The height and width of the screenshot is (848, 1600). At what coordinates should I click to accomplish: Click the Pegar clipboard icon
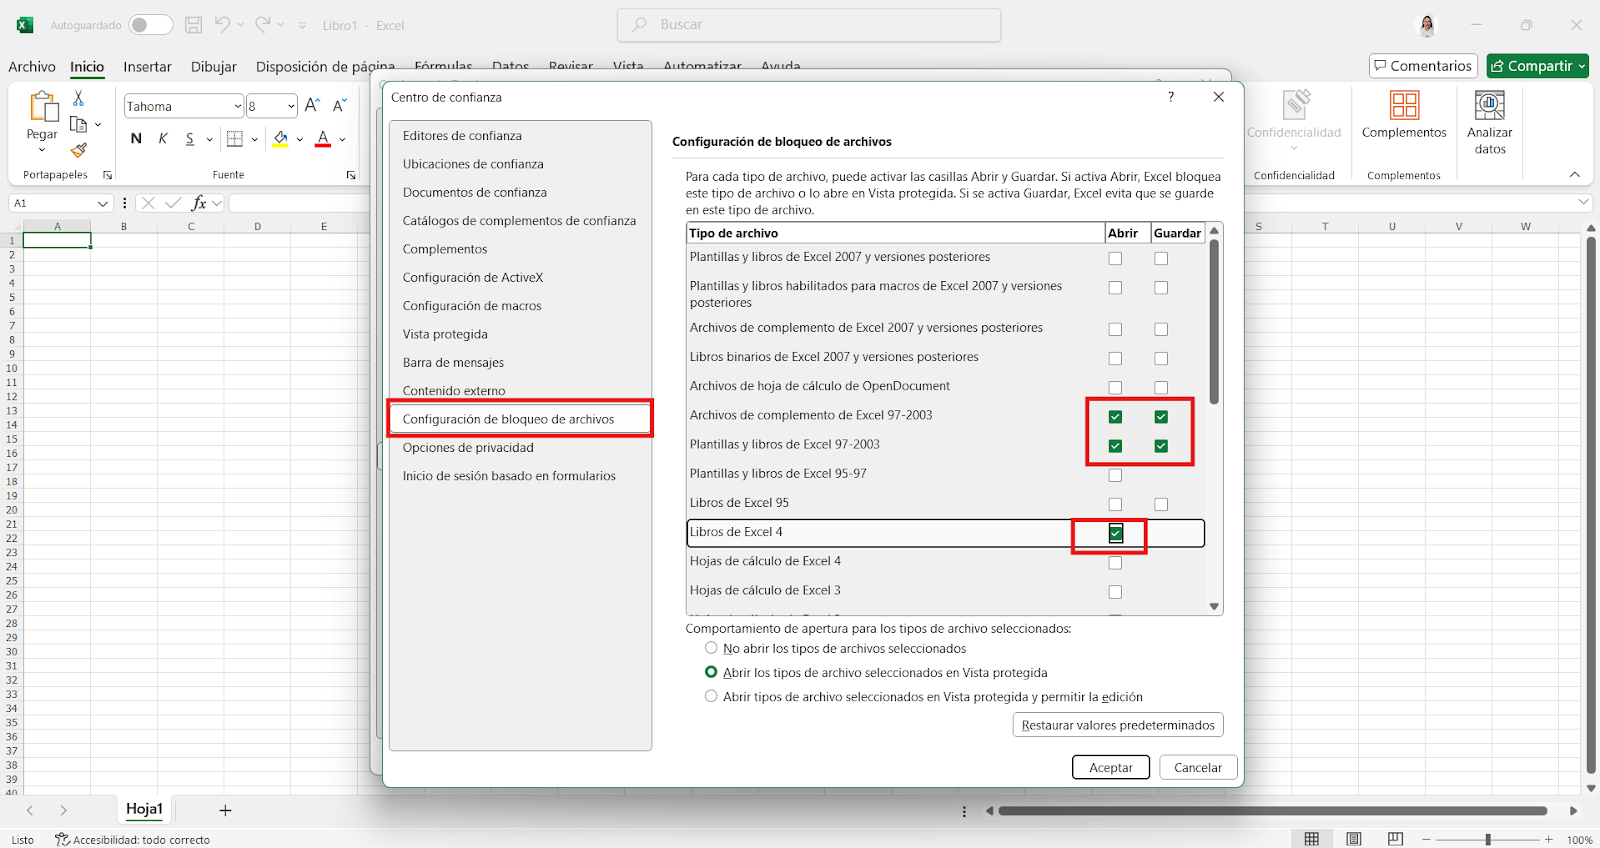tap(42, 108)
